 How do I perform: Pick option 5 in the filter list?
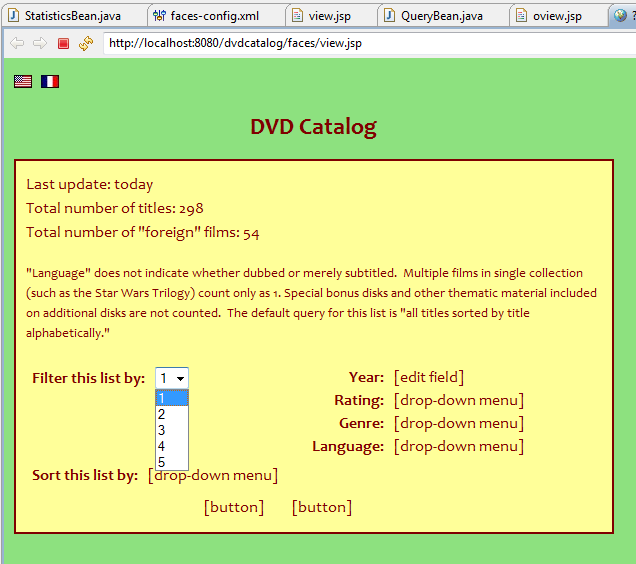[x=172, y=462]
